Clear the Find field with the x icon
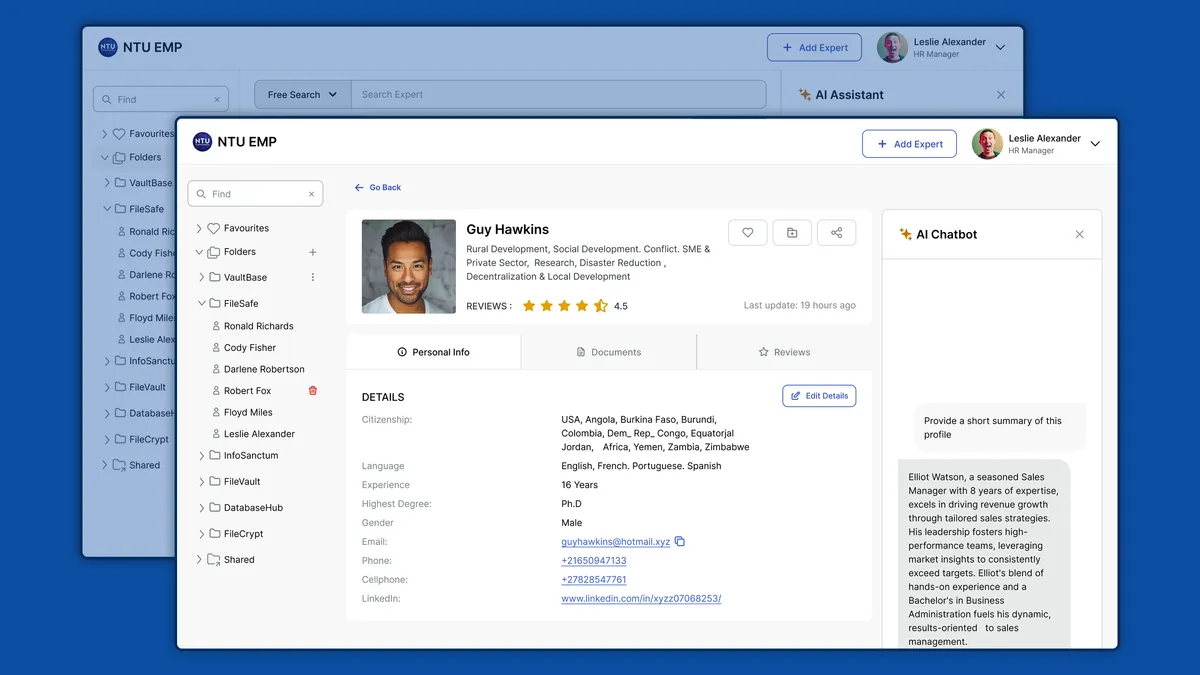The width and height of the screenshot is (1200, 675). coord(311,194)
